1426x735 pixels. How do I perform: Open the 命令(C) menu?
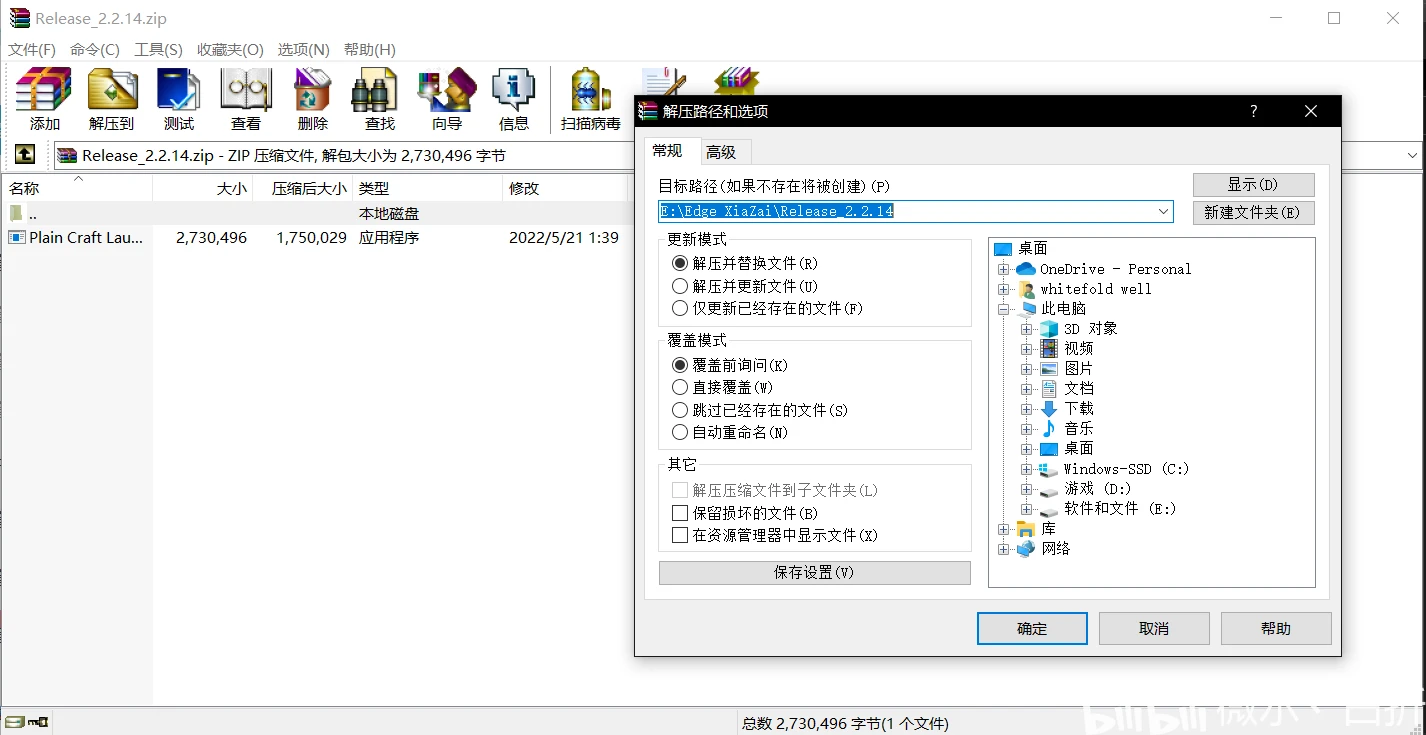click(x=95, y=49)
